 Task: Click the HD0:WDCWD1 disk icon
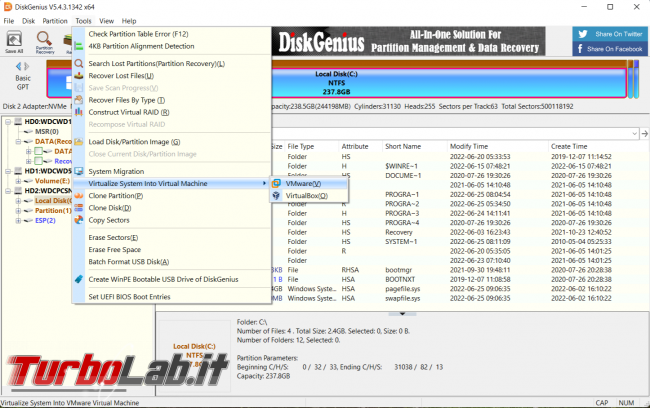(18, 122)
